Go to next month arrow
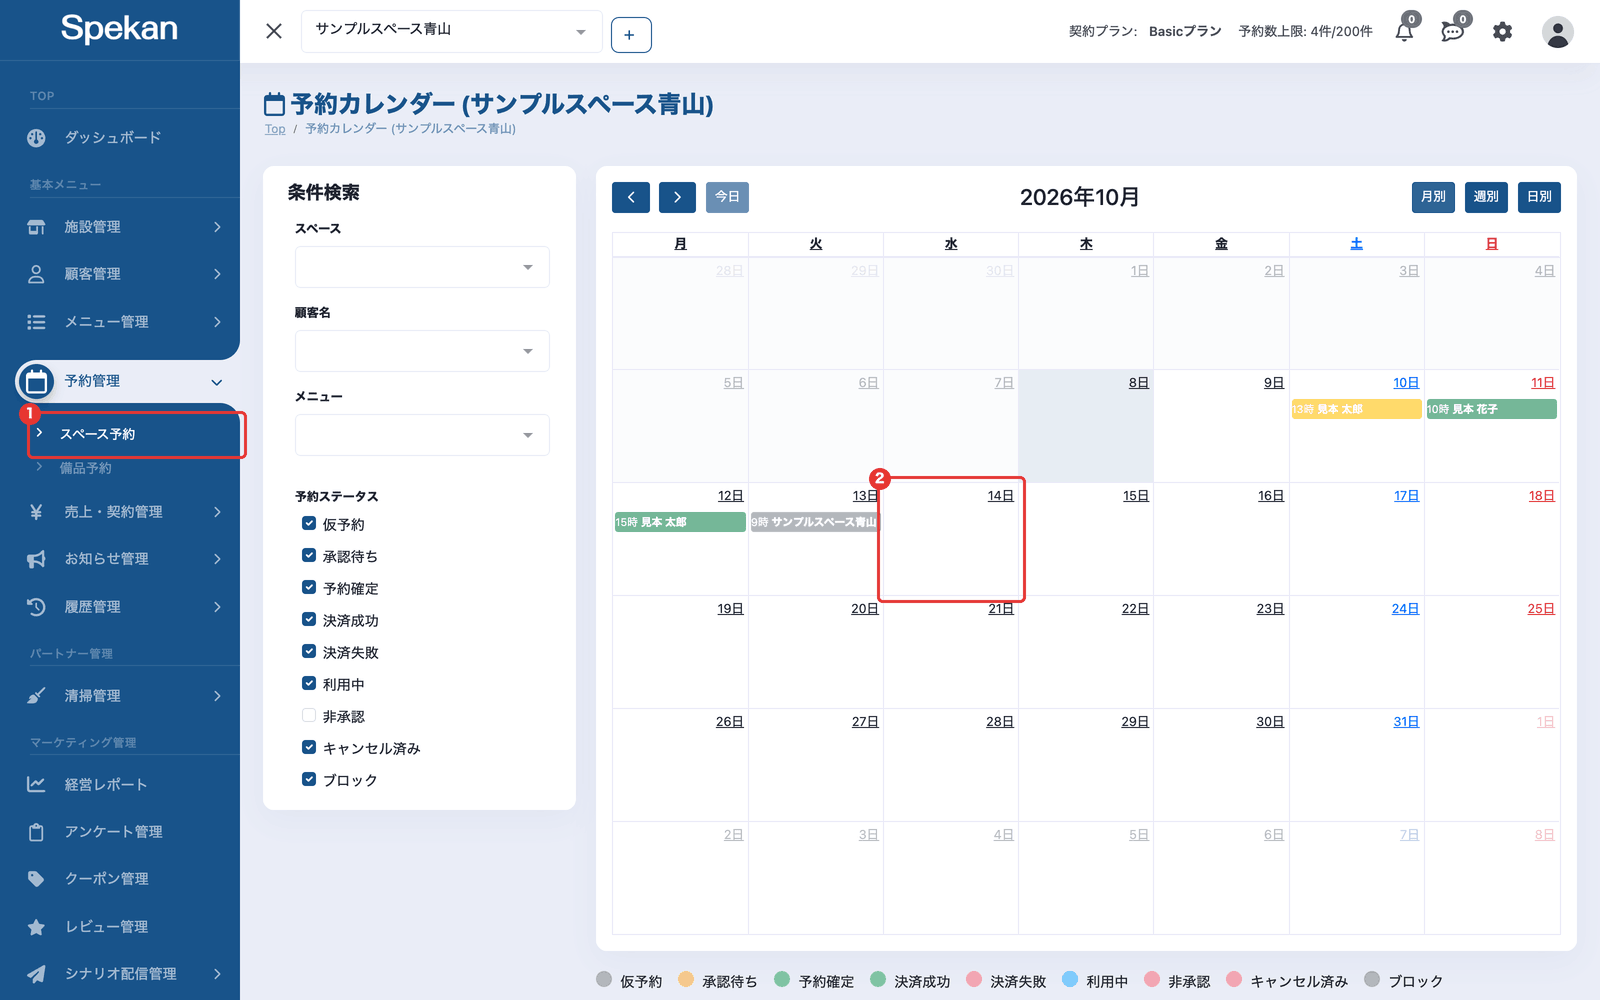 [677, 197]
